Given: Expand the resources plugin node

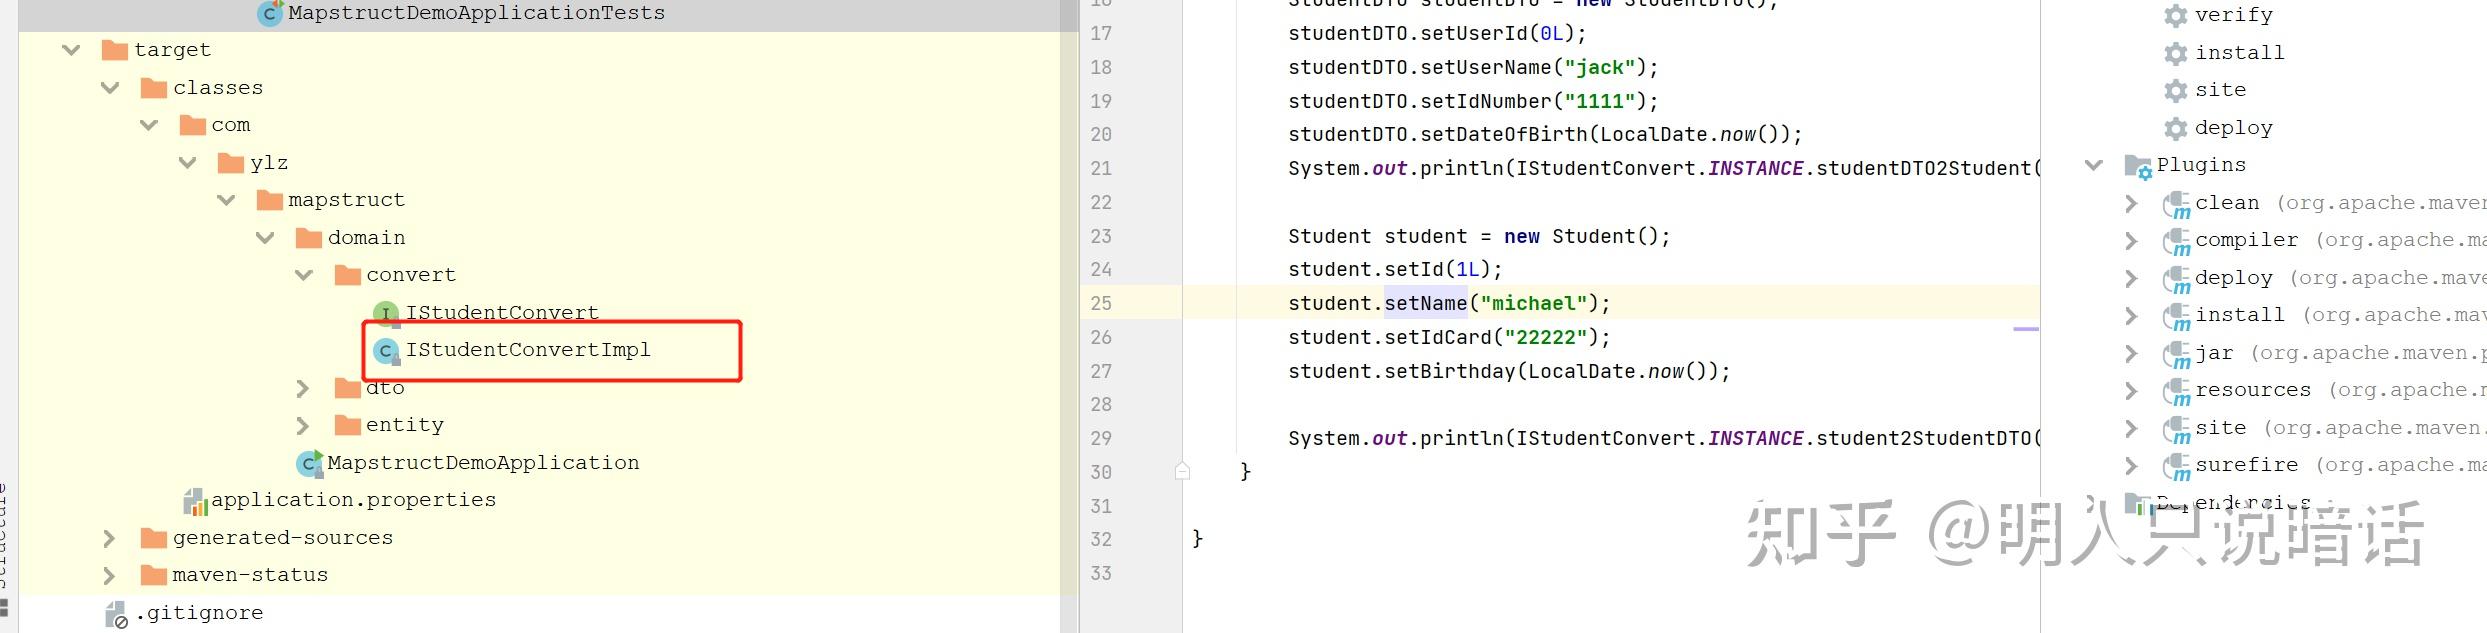Looking at the screenshot, I should point(2131,391).
